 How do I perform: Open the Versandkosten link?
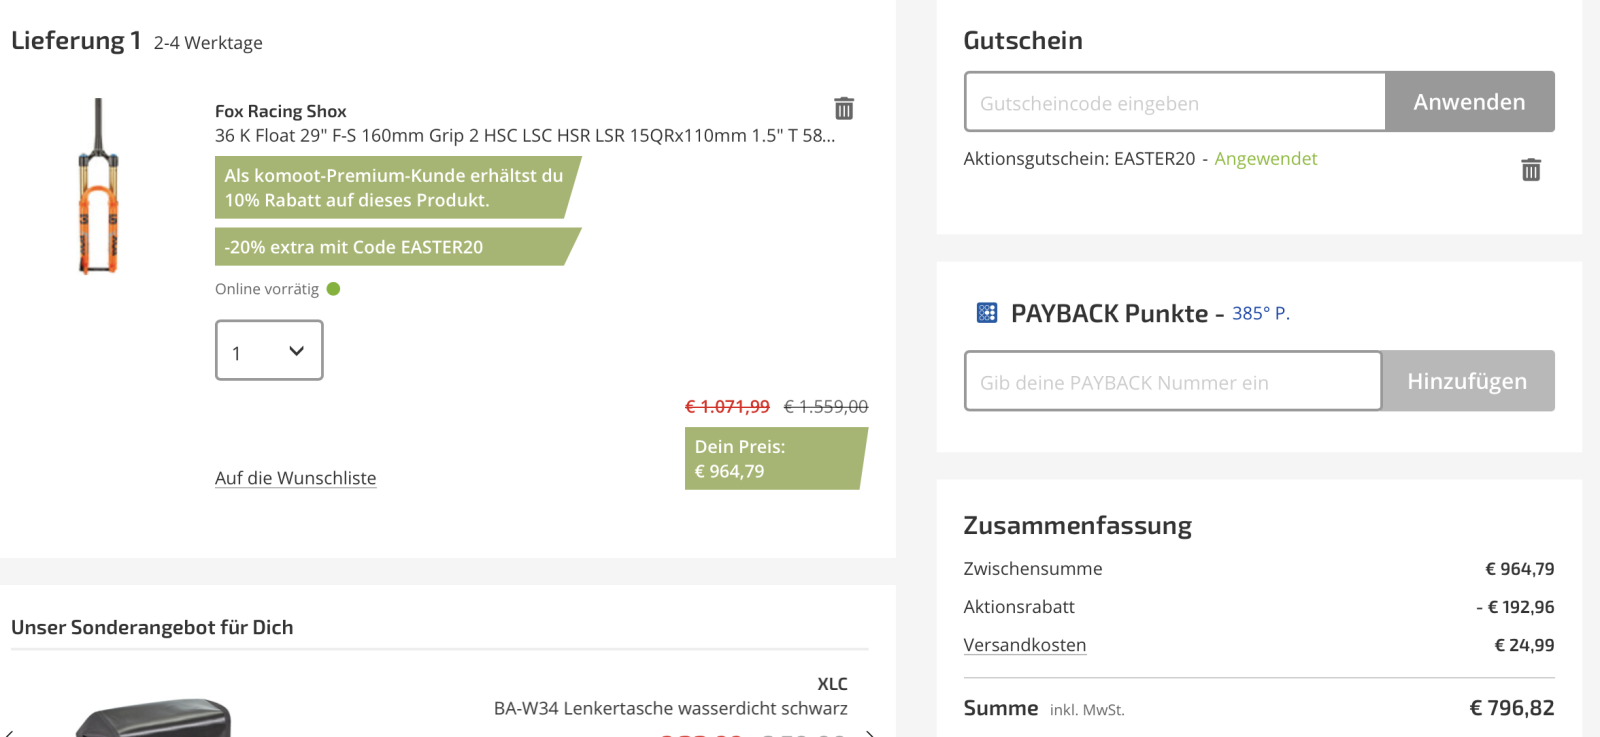pyautogui.click(x=1025, y=645)
